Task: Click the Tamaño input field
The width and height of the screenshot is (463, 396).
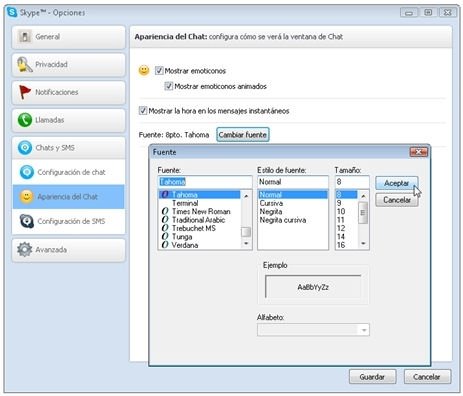Action: tap(352, 182)
